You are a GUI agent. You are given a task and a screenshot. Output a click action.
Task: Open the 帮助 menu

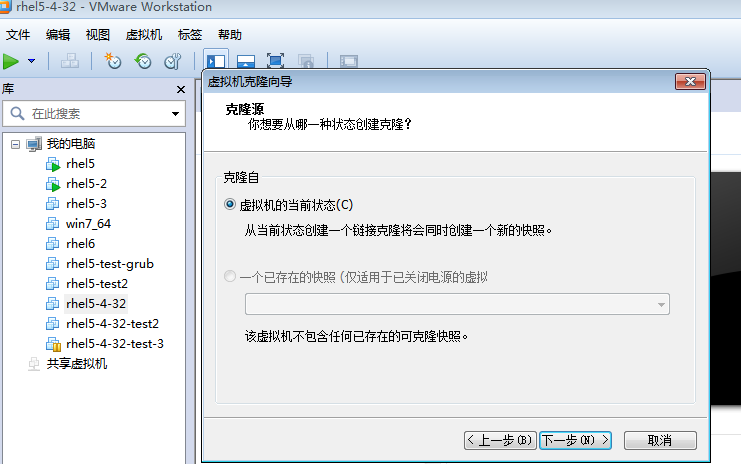230,34
